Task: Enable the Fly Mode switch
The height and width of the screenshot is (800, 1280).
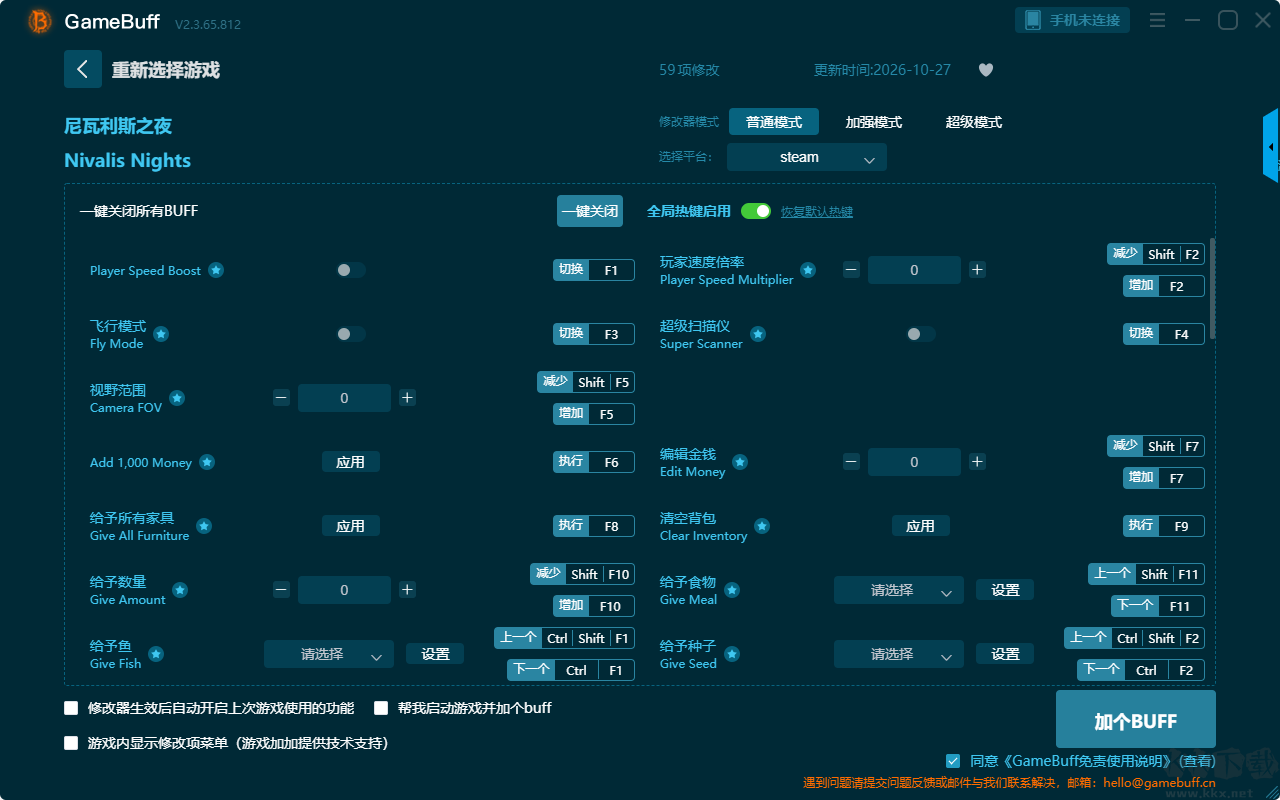Action: pos(351,334)
